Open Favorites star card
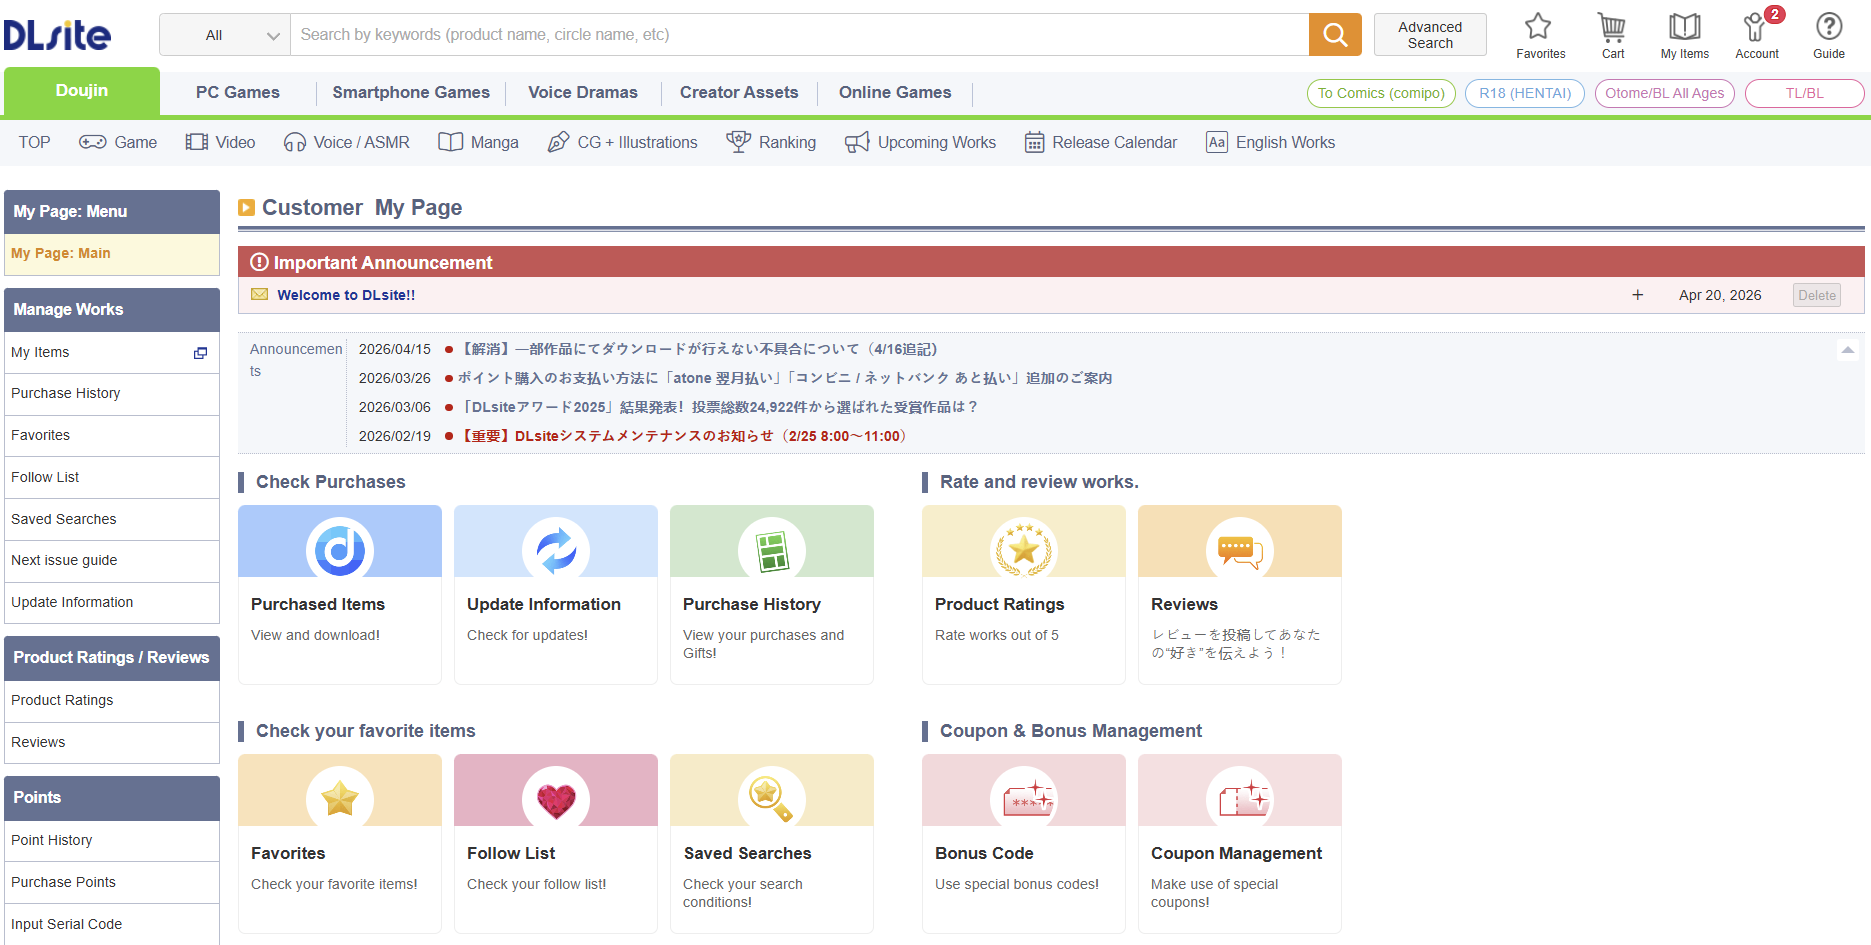Image resolution: width=1871 pixels, height=945 pixels. (340, 843)
